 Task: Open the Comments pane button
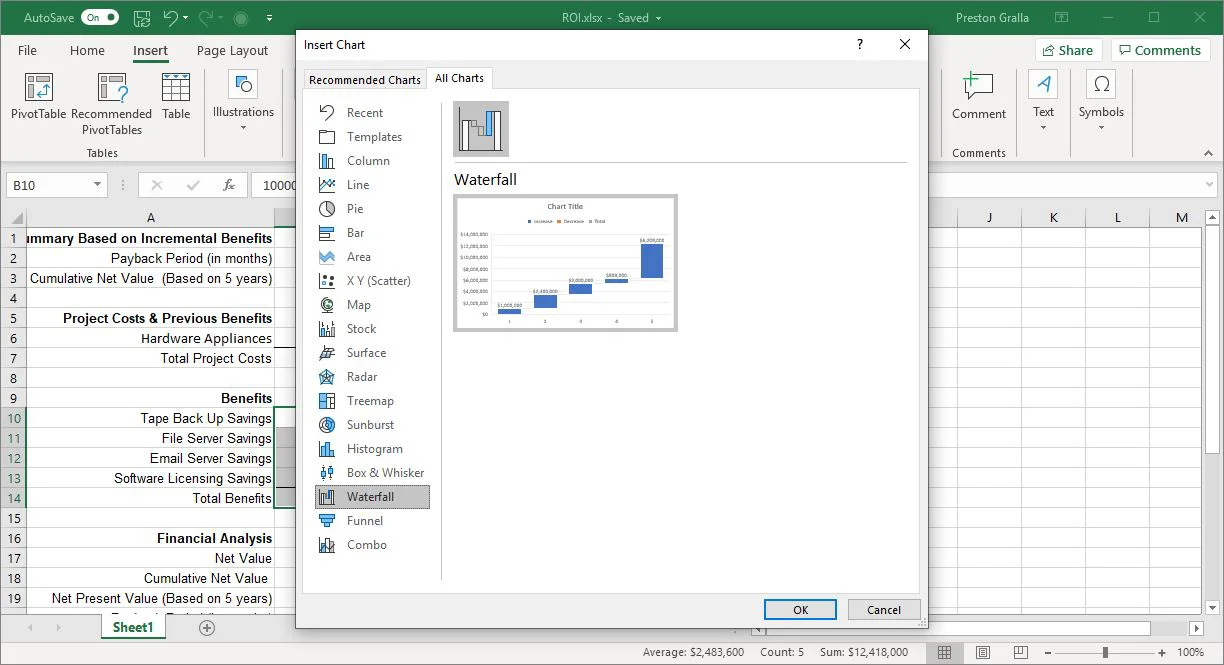coord(1158,50)
